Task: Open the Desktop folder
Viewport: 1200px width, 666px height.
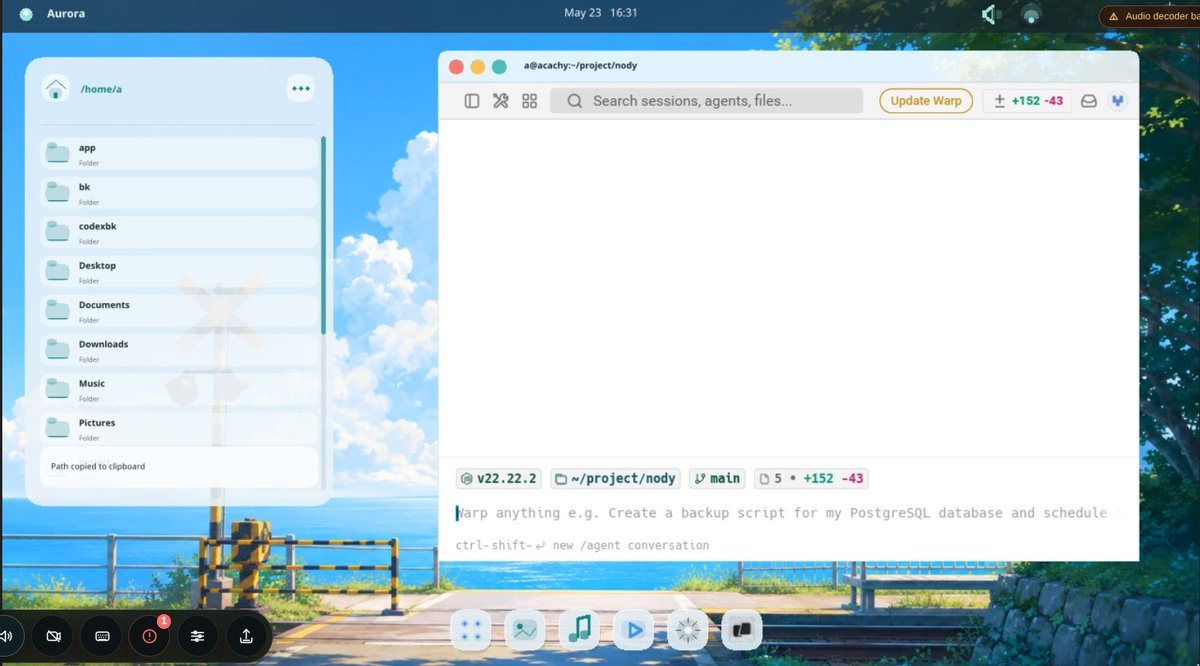Action: (x=179, y=271)
